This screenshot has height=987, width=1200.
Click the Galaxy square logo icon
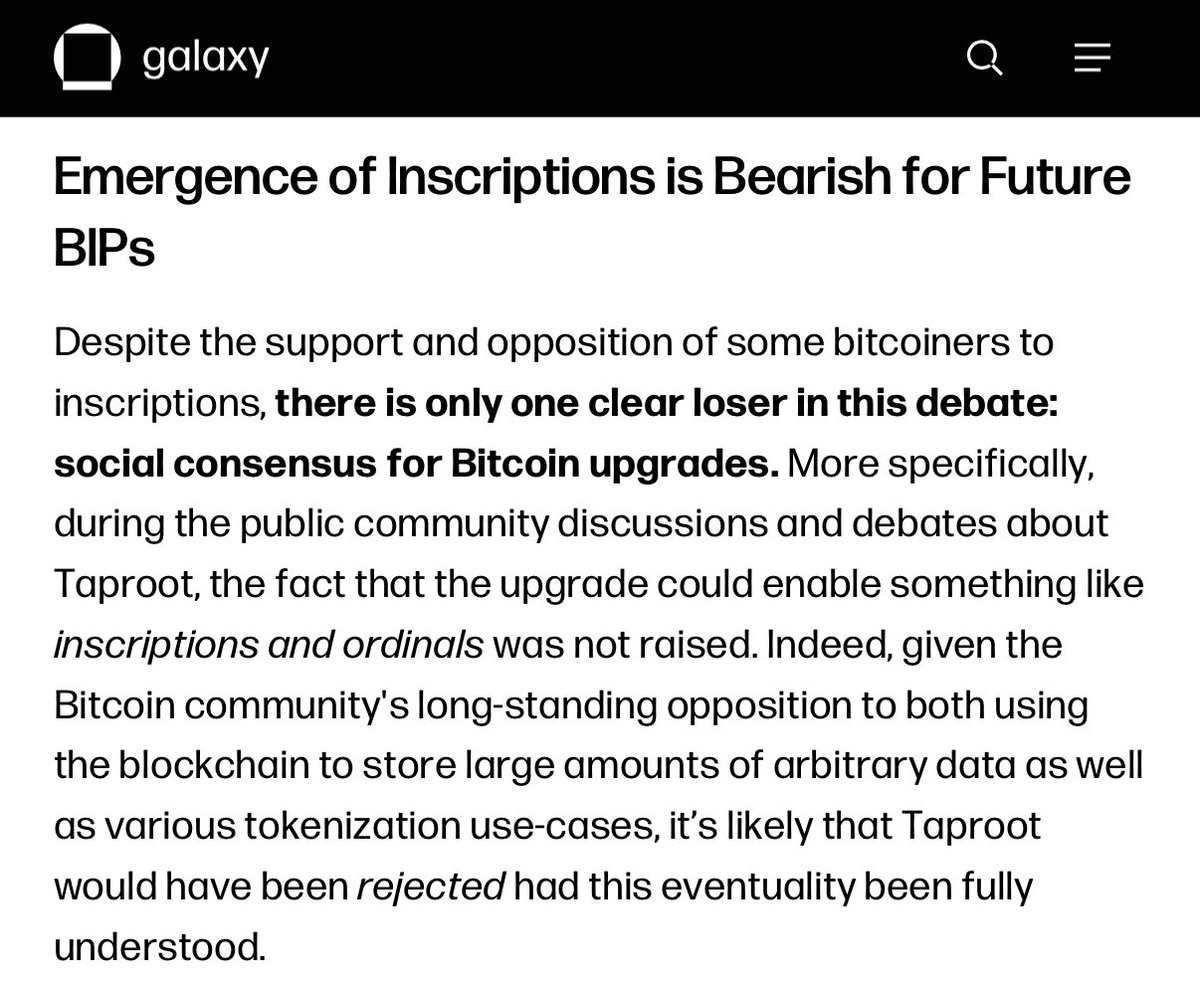(86, 58)
